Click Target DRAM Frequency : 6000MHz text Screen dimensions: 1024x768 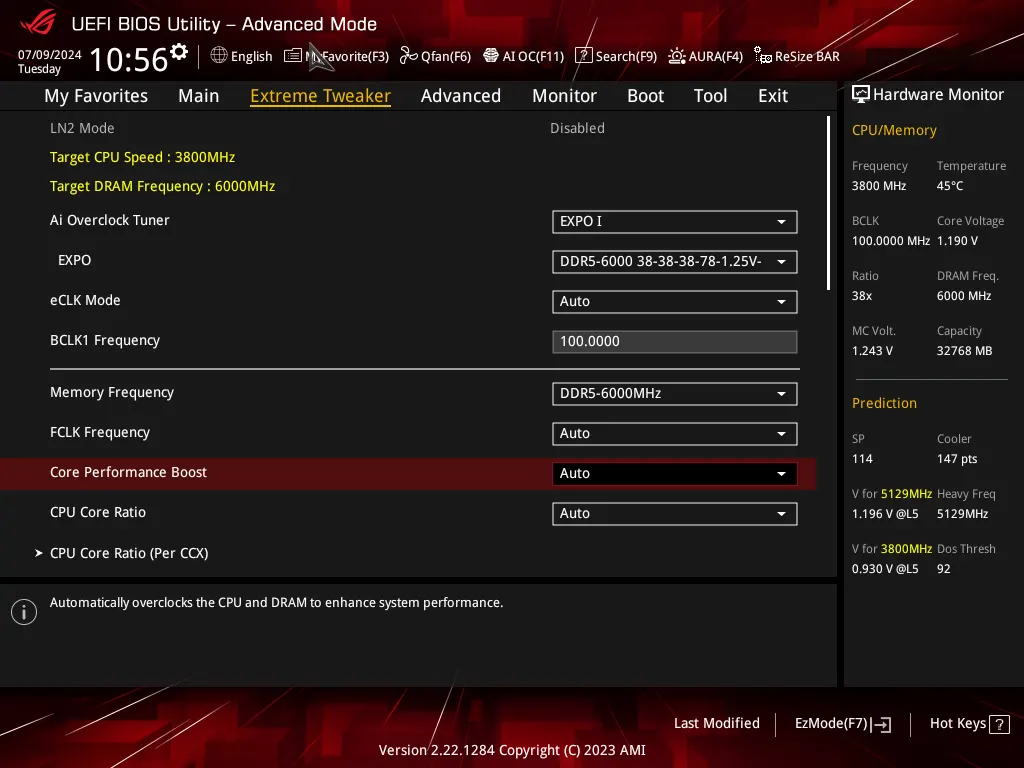(x=163, y=186)
